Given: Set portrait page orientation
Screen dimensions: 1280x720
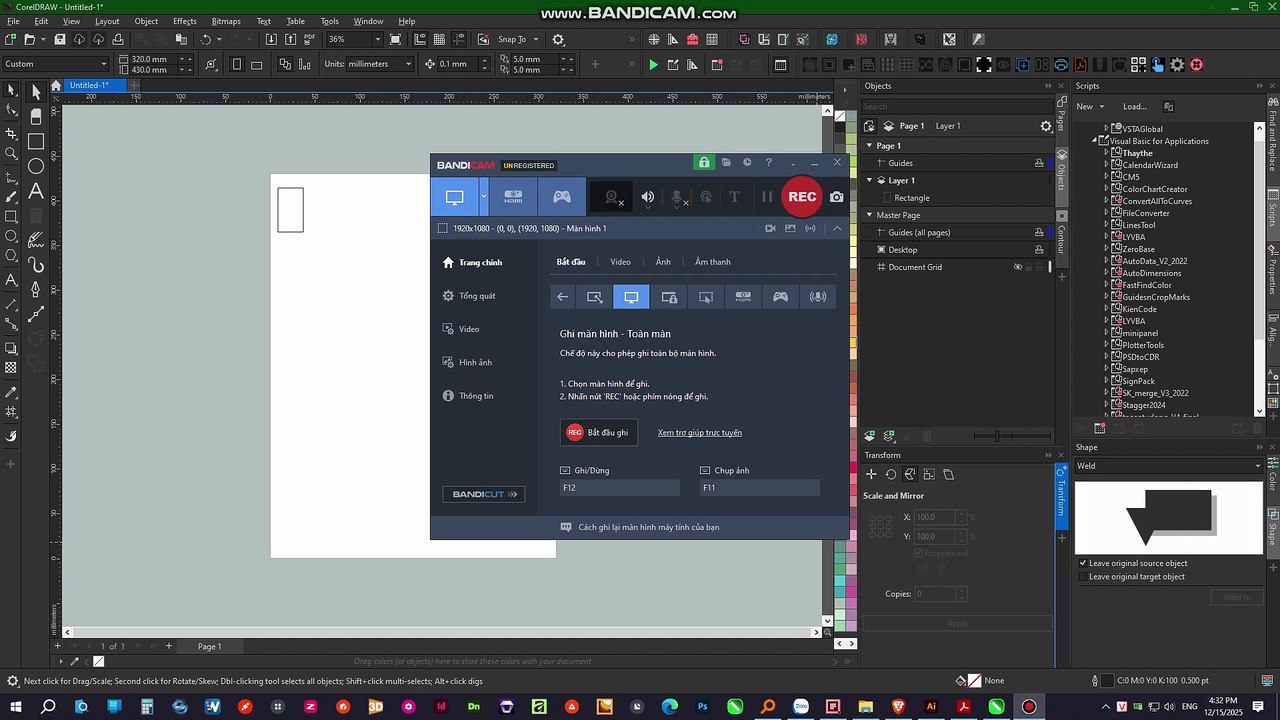Looking at the screenshot, I should tap(237, 64).
